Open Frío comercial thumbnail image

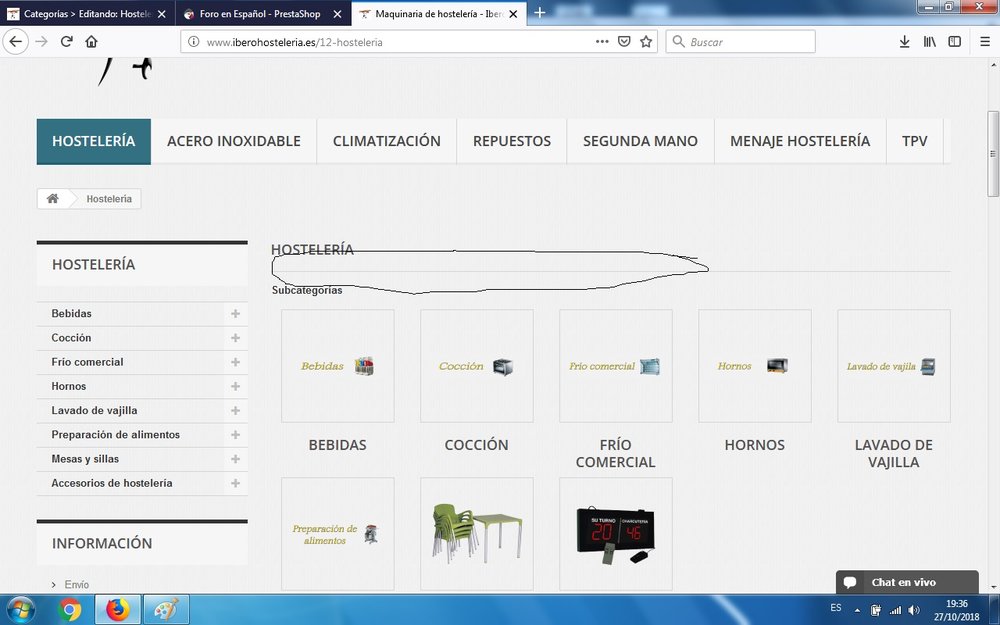(x=615, y=366)
